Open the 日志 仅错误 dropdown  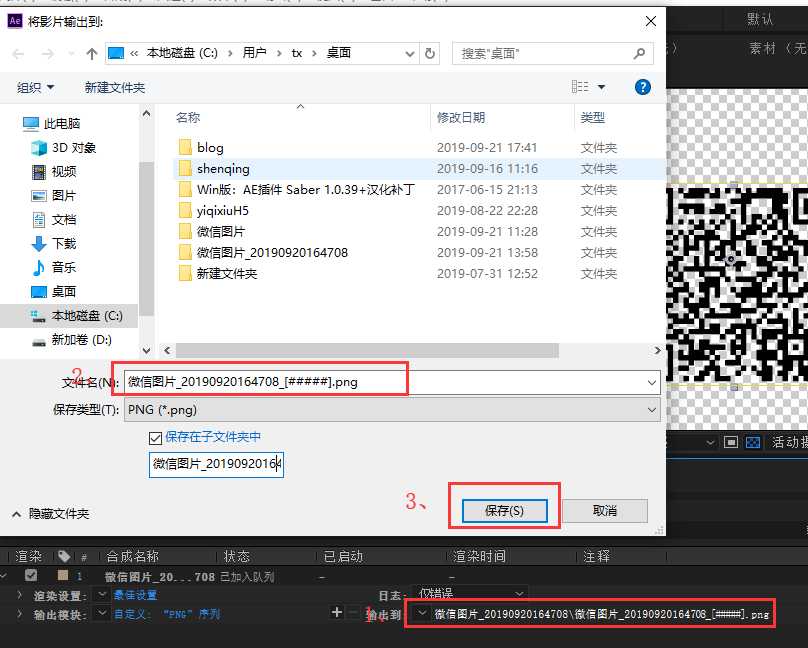coord(469,594)
